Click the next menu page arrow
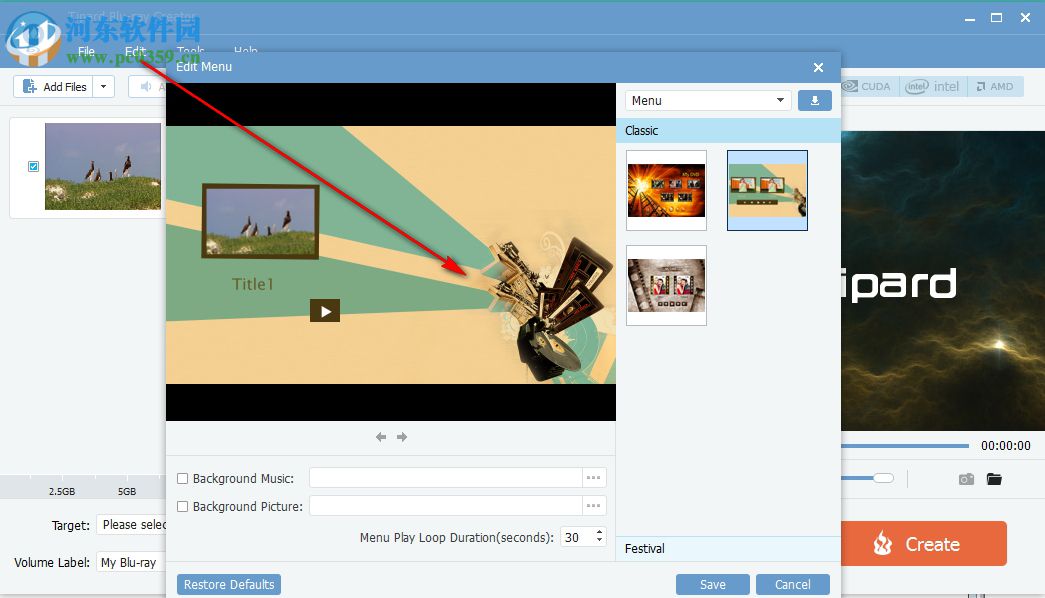The width and height of the screenshot is (1045, 598). 402,436
